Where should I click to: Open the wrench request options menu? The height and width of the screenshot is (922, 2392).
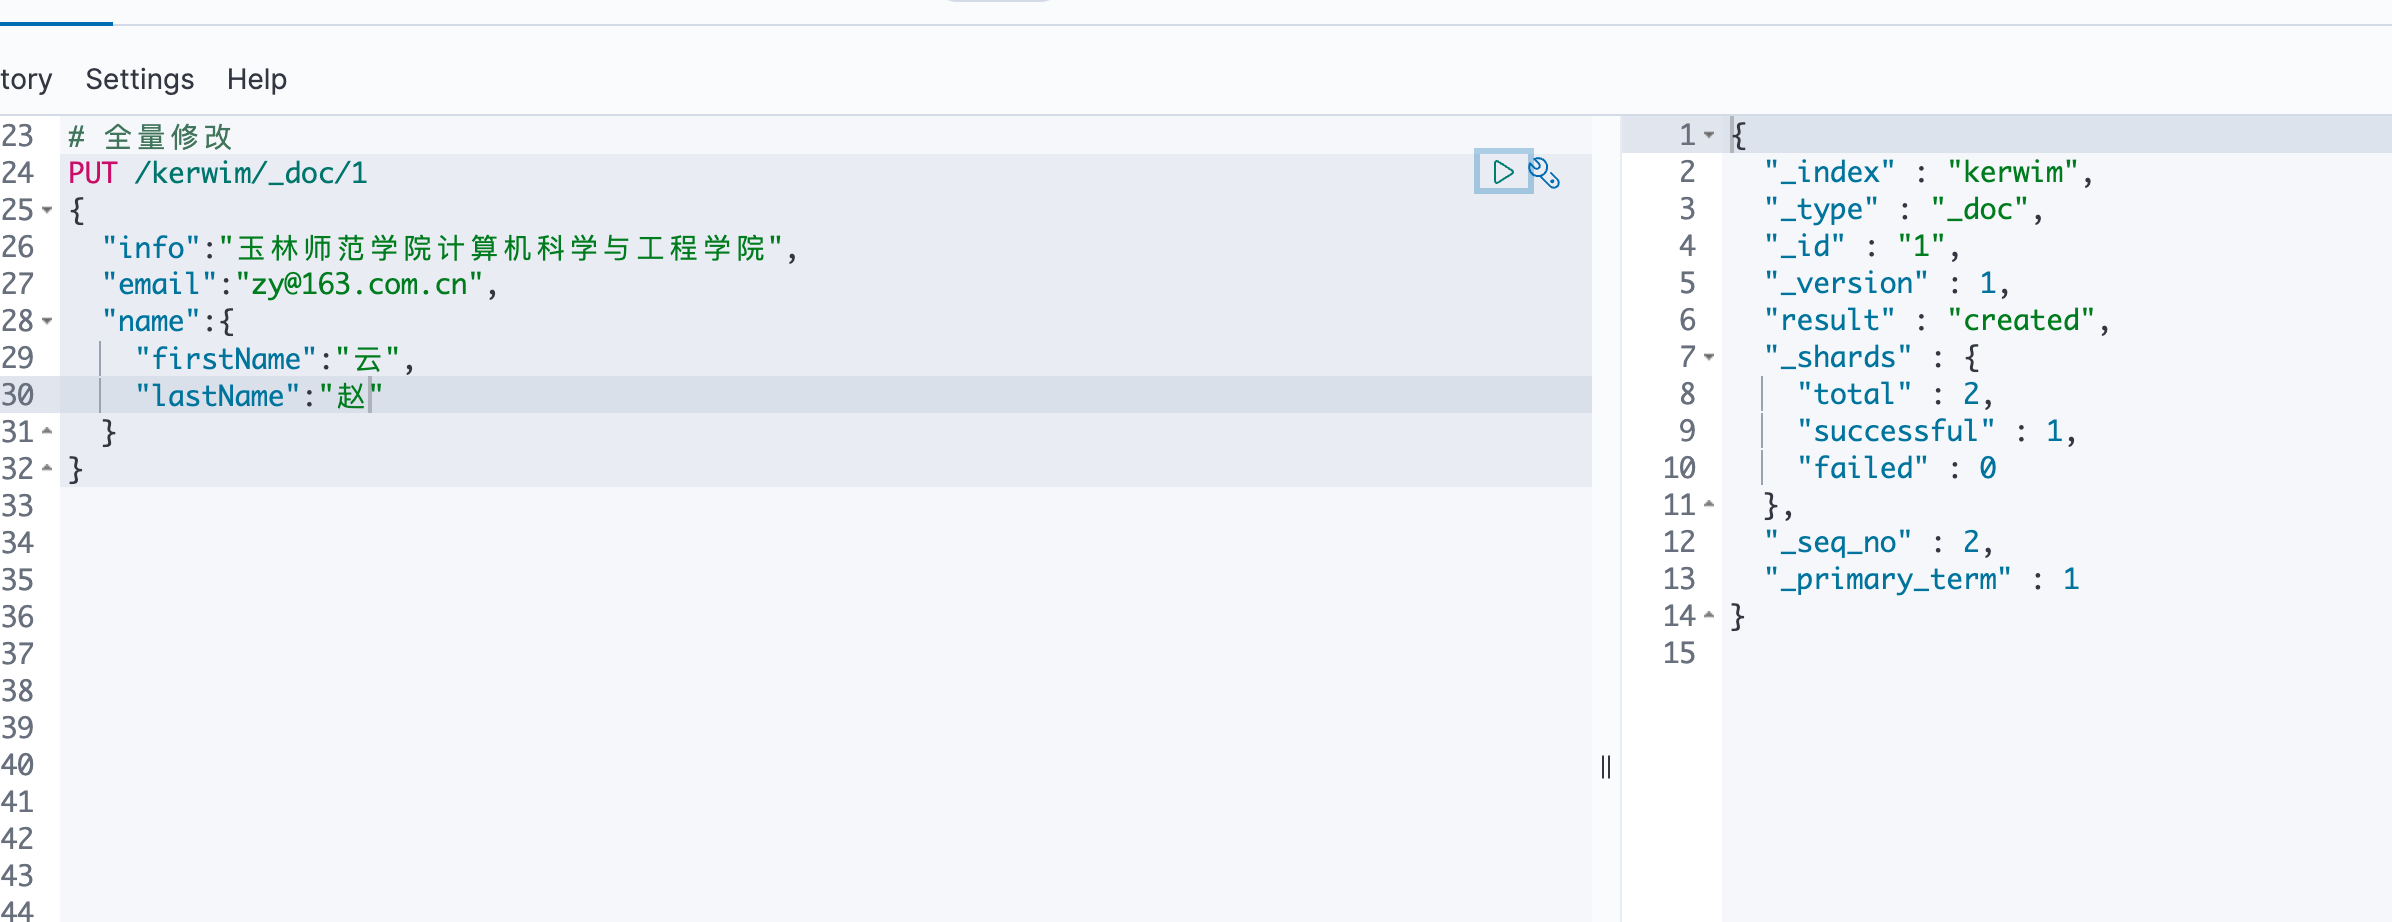coord(1545,173)
